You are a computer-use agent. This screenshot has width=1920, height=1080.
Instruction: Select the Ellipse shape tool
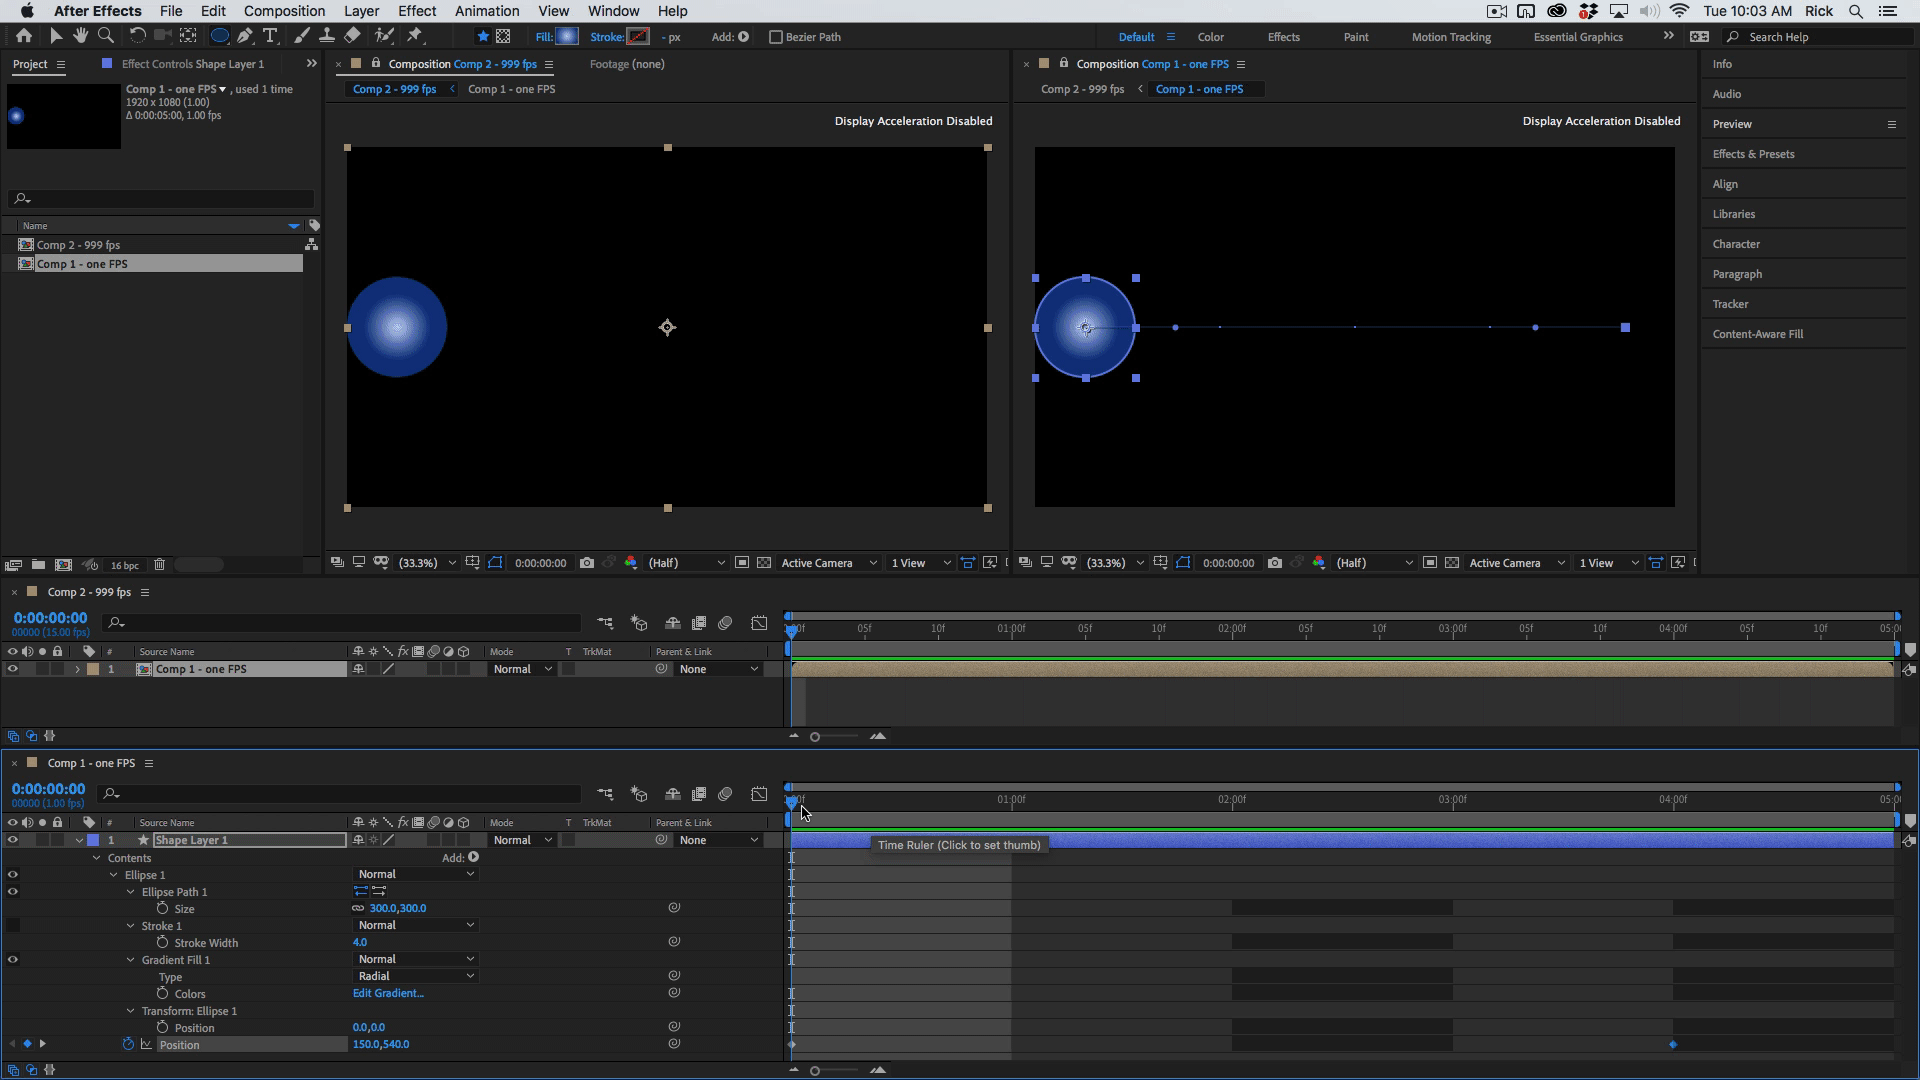pyautogui.click(x=219, y=36)
